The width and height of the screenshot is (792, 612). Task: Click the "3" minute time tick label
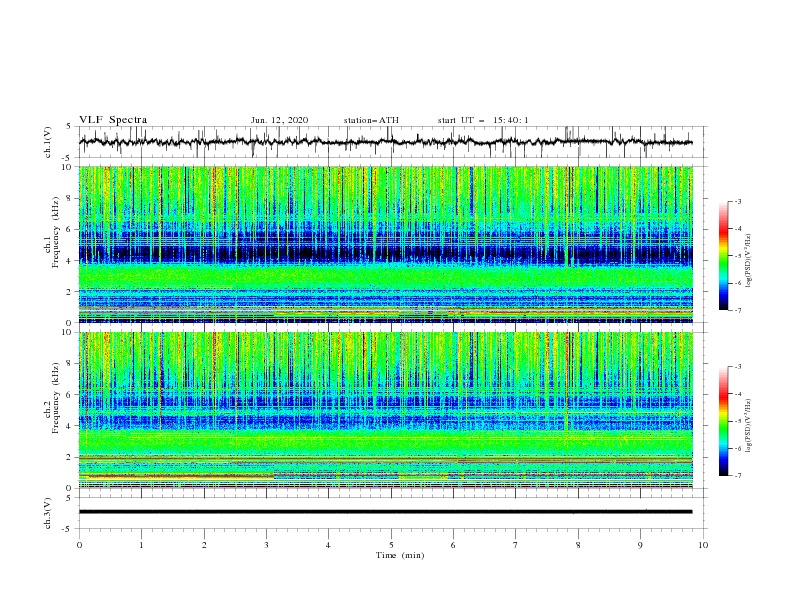tap(266, 545)
